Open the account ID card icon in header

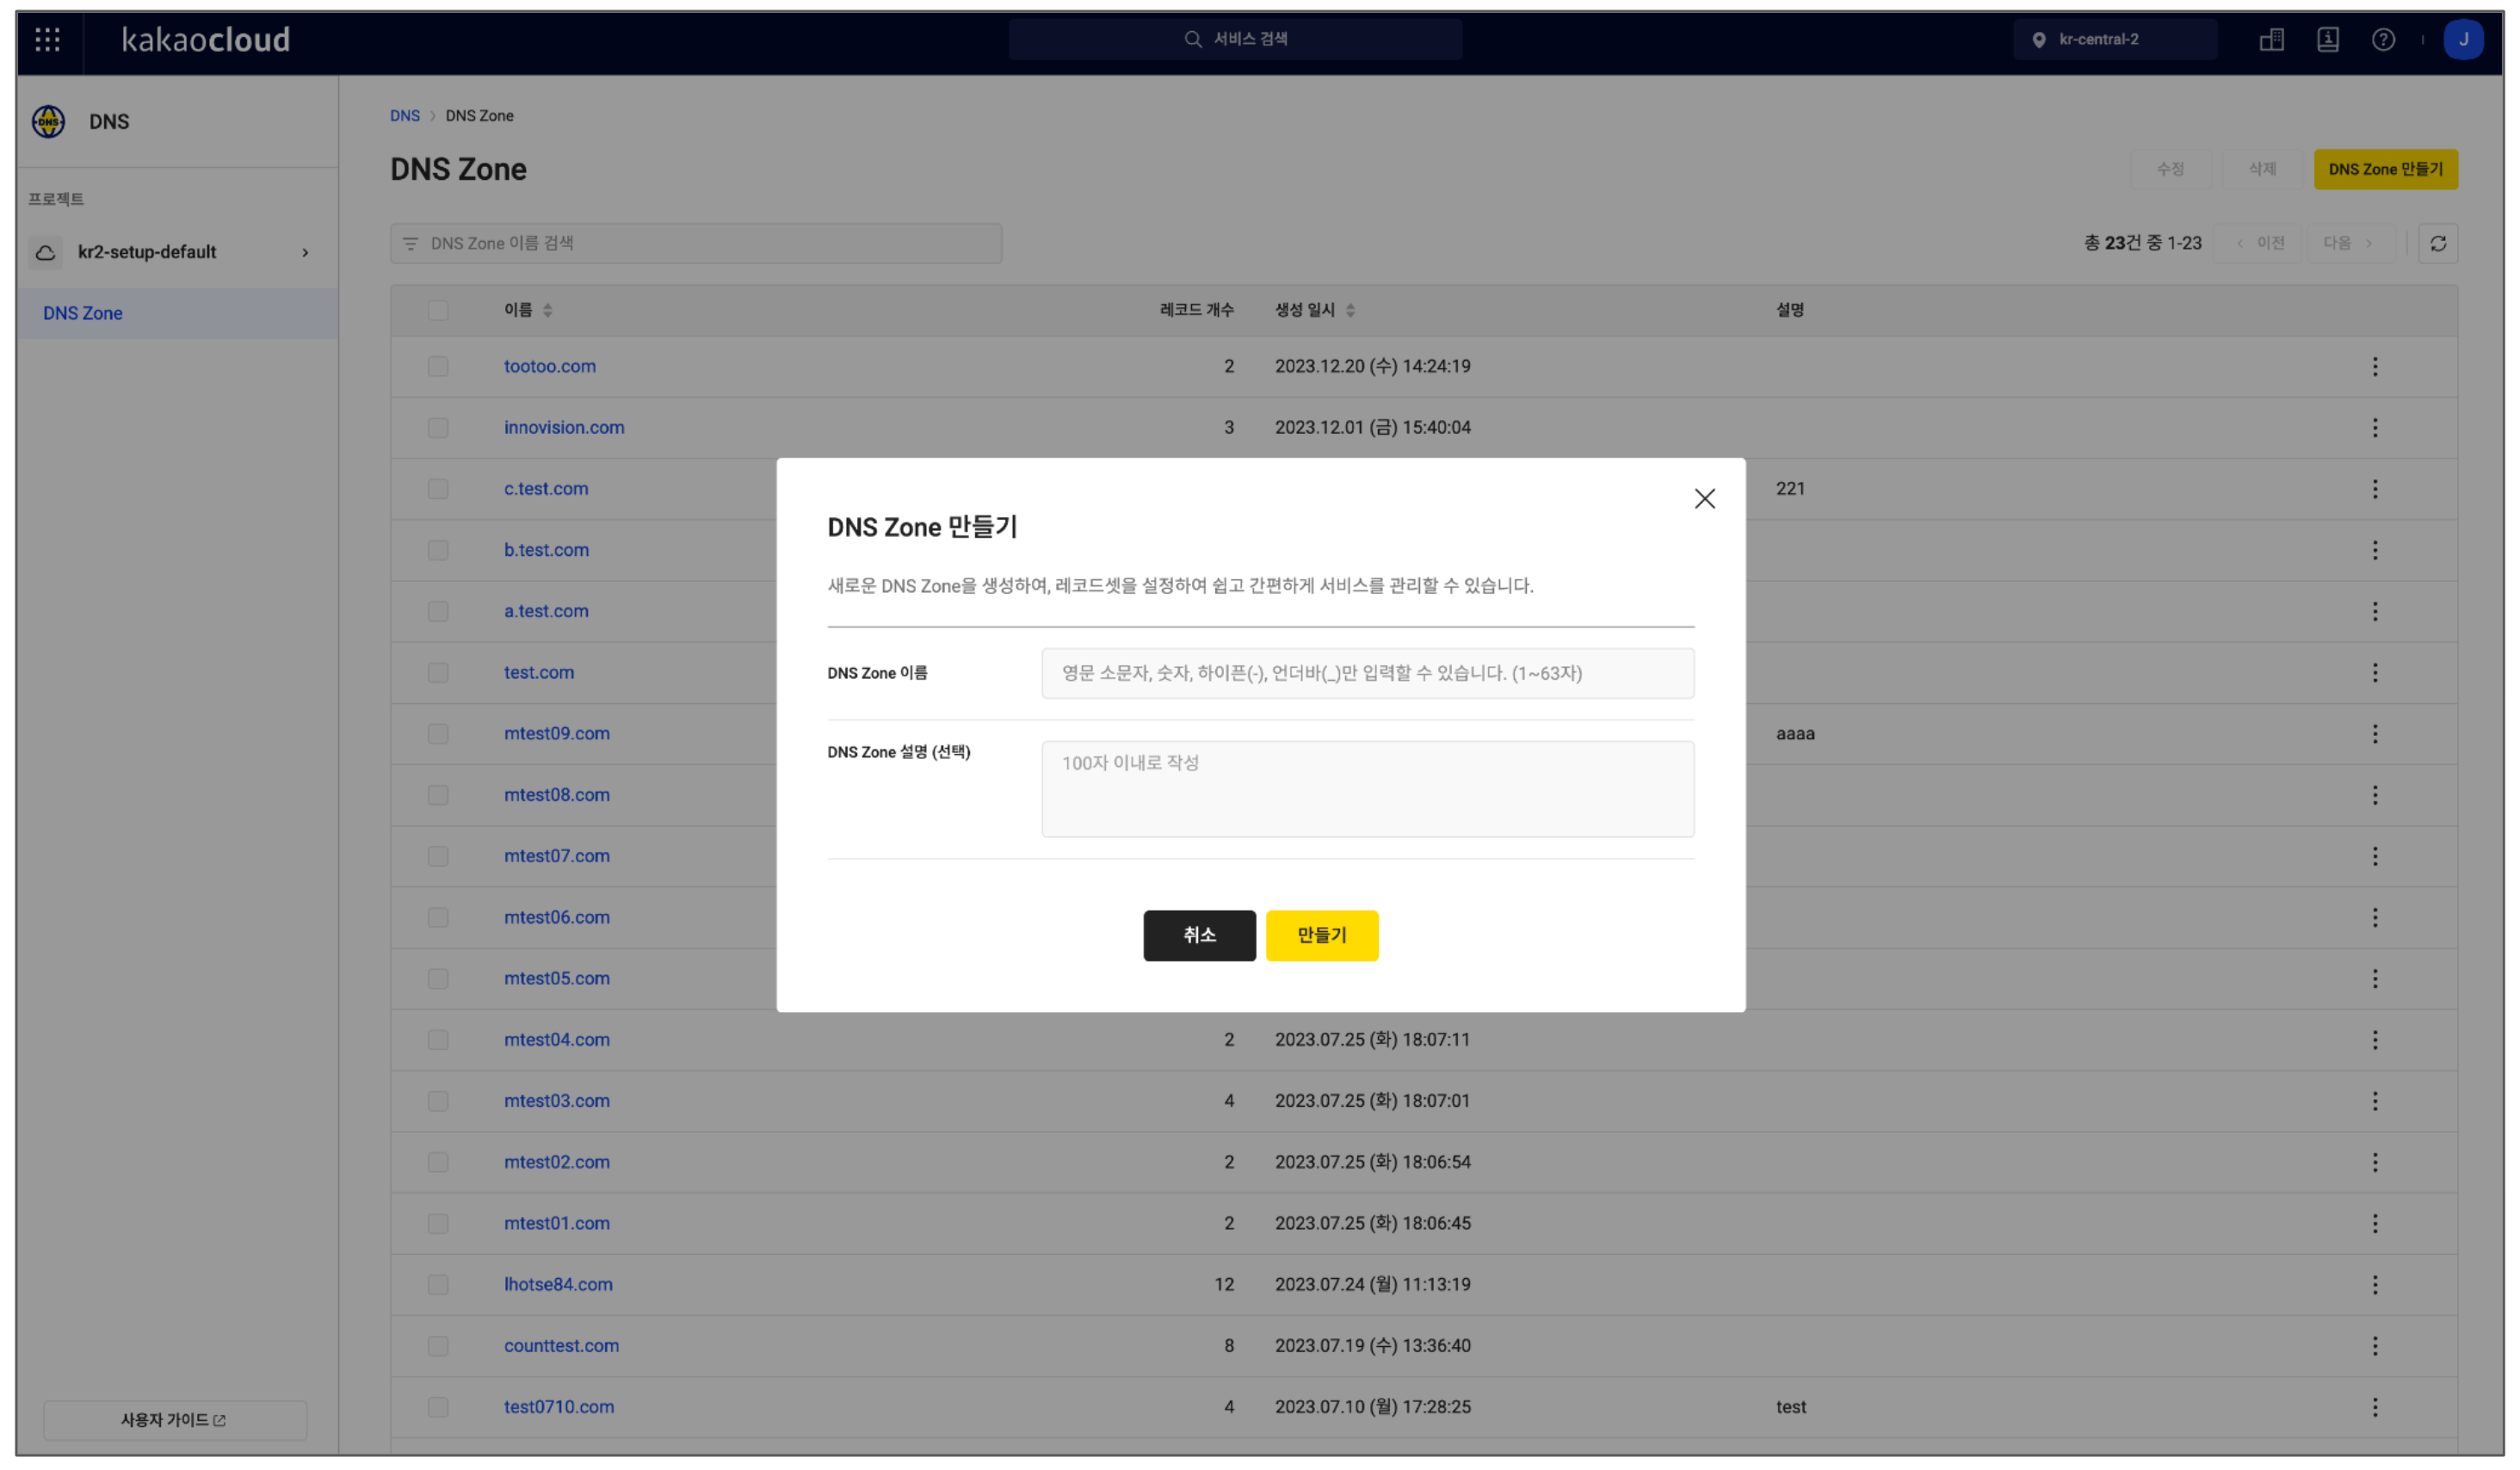click(2327, 39)
